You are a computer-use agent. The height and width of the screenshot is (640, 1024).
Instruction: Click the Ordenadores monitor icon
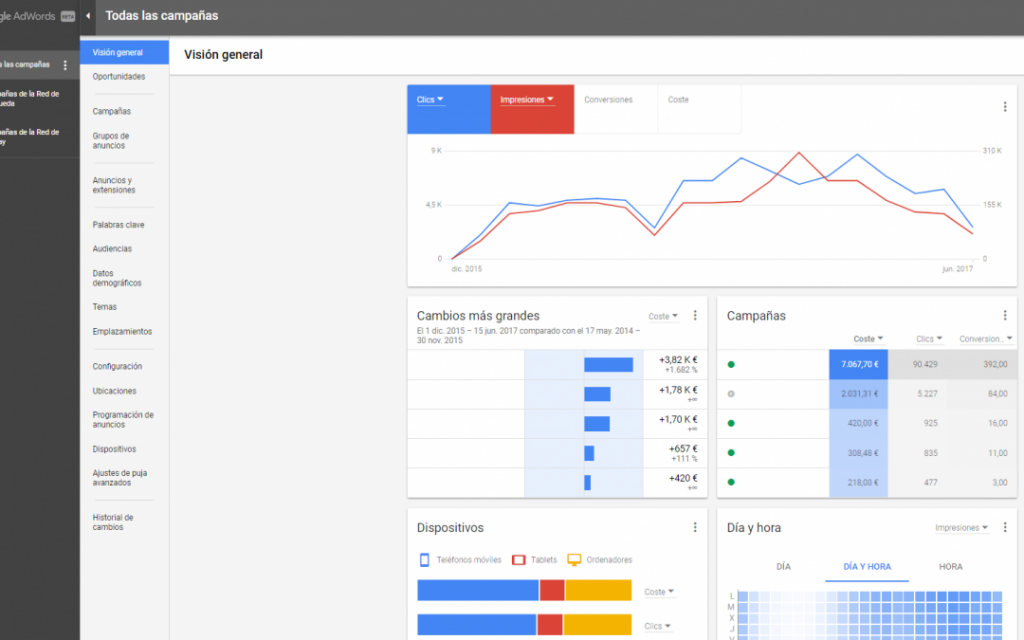(573, 559)
